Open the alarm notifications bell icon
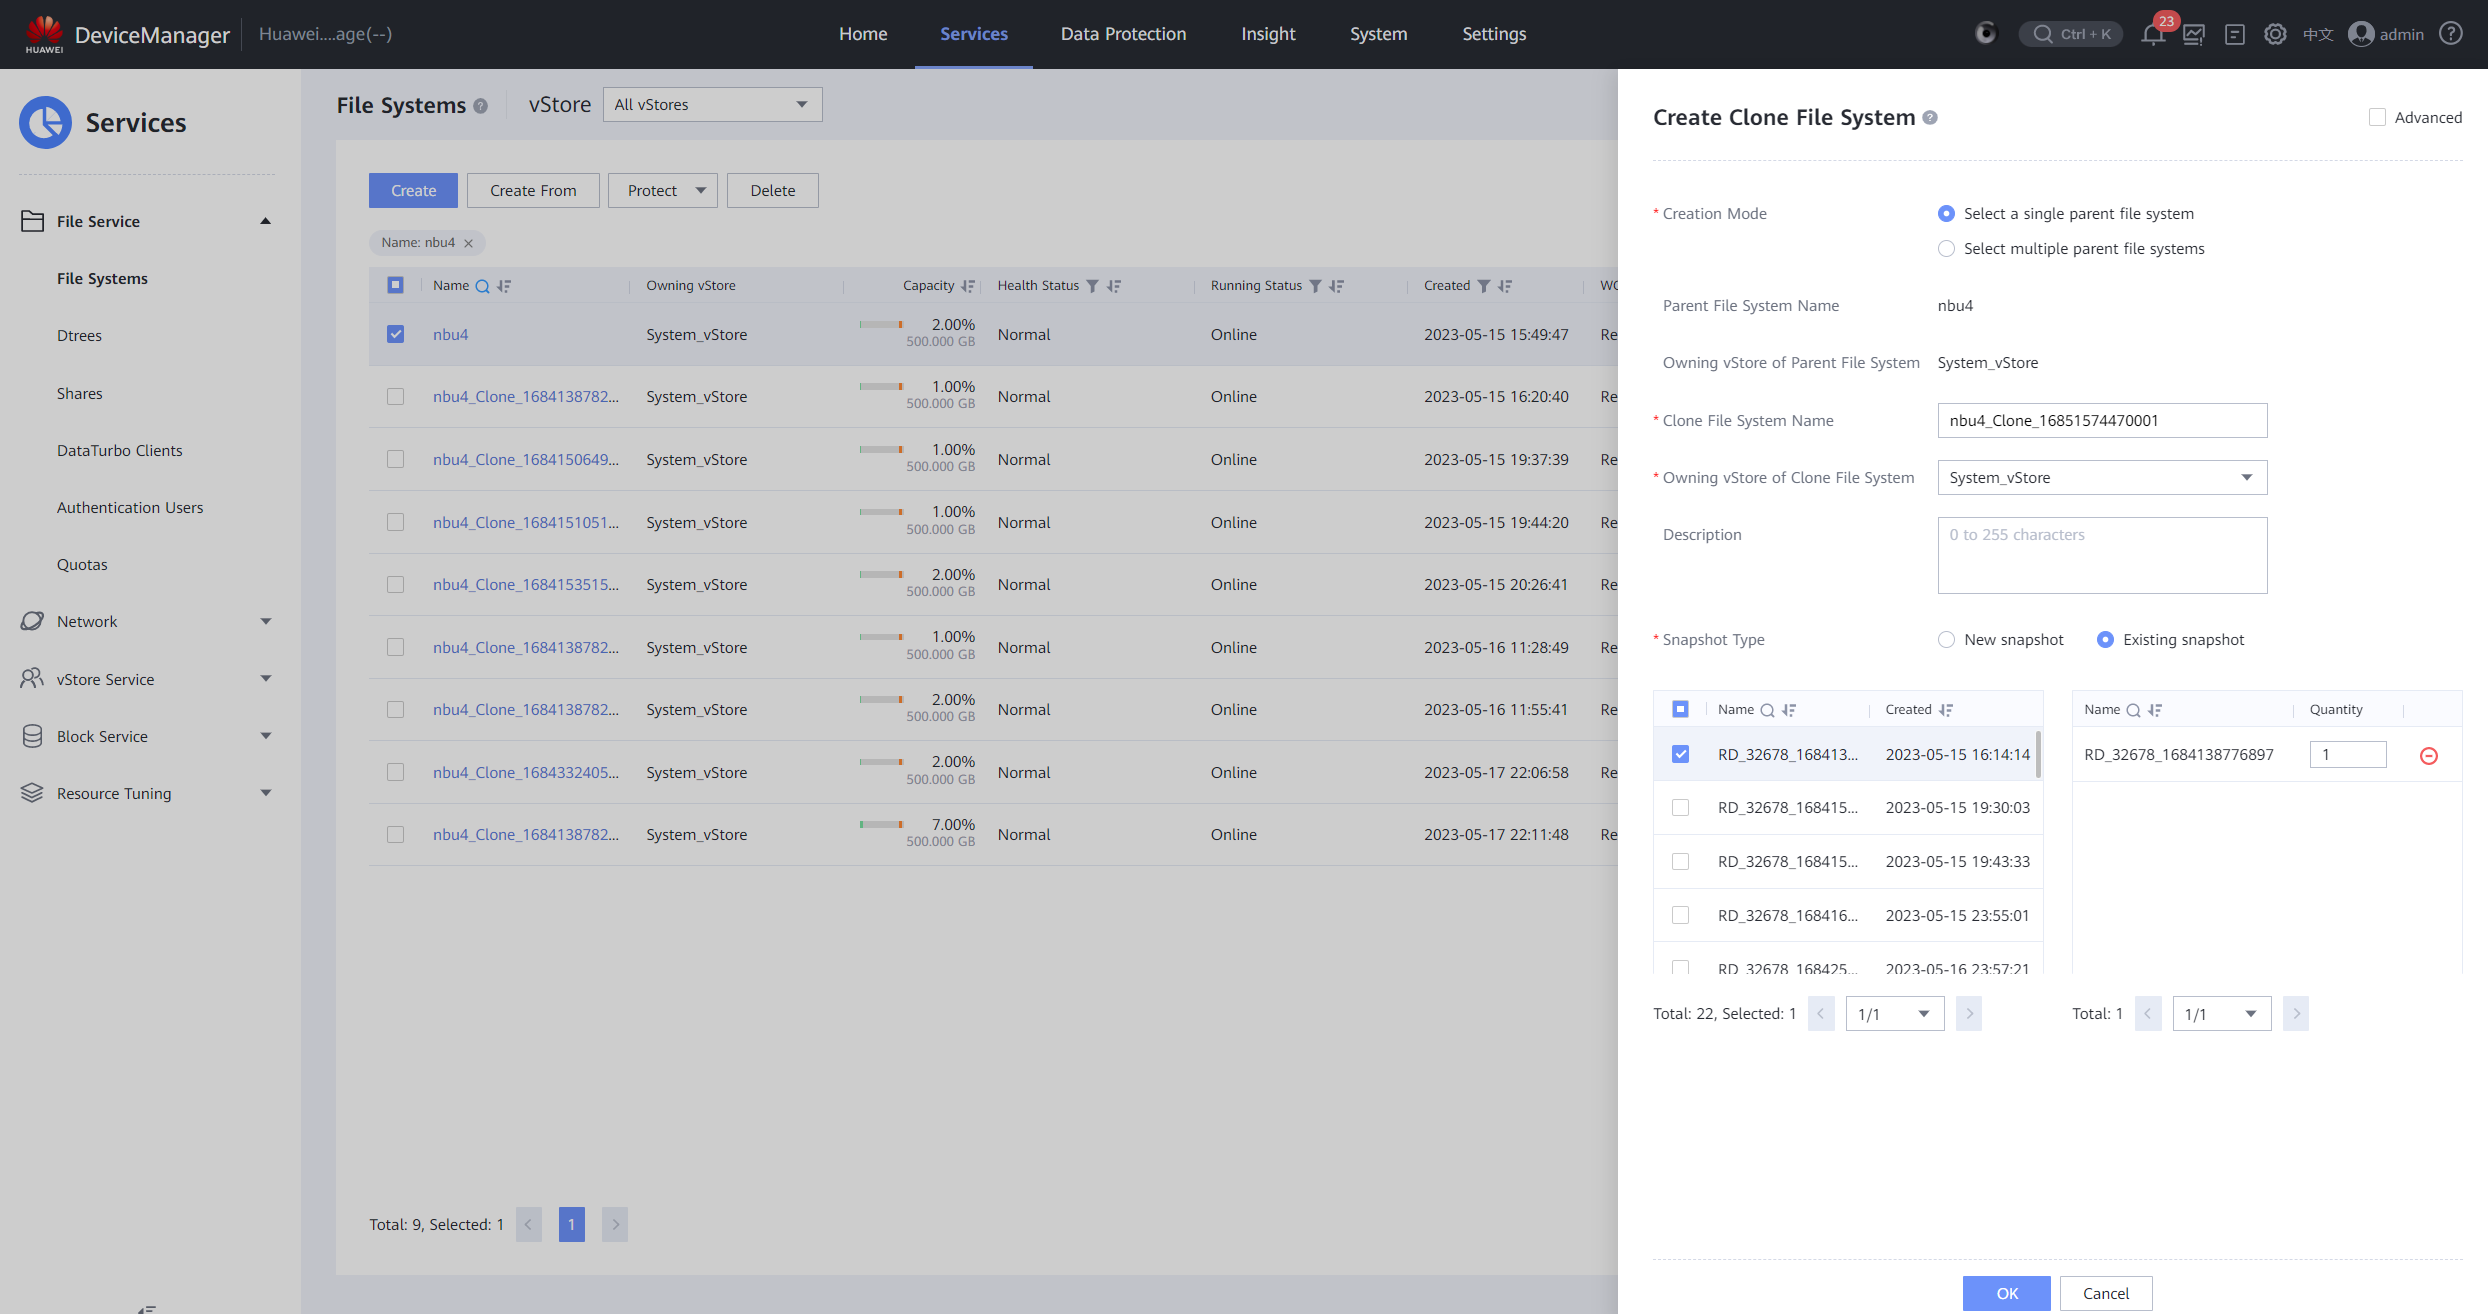2488x1314 pixels. [x=2152, y=35]
